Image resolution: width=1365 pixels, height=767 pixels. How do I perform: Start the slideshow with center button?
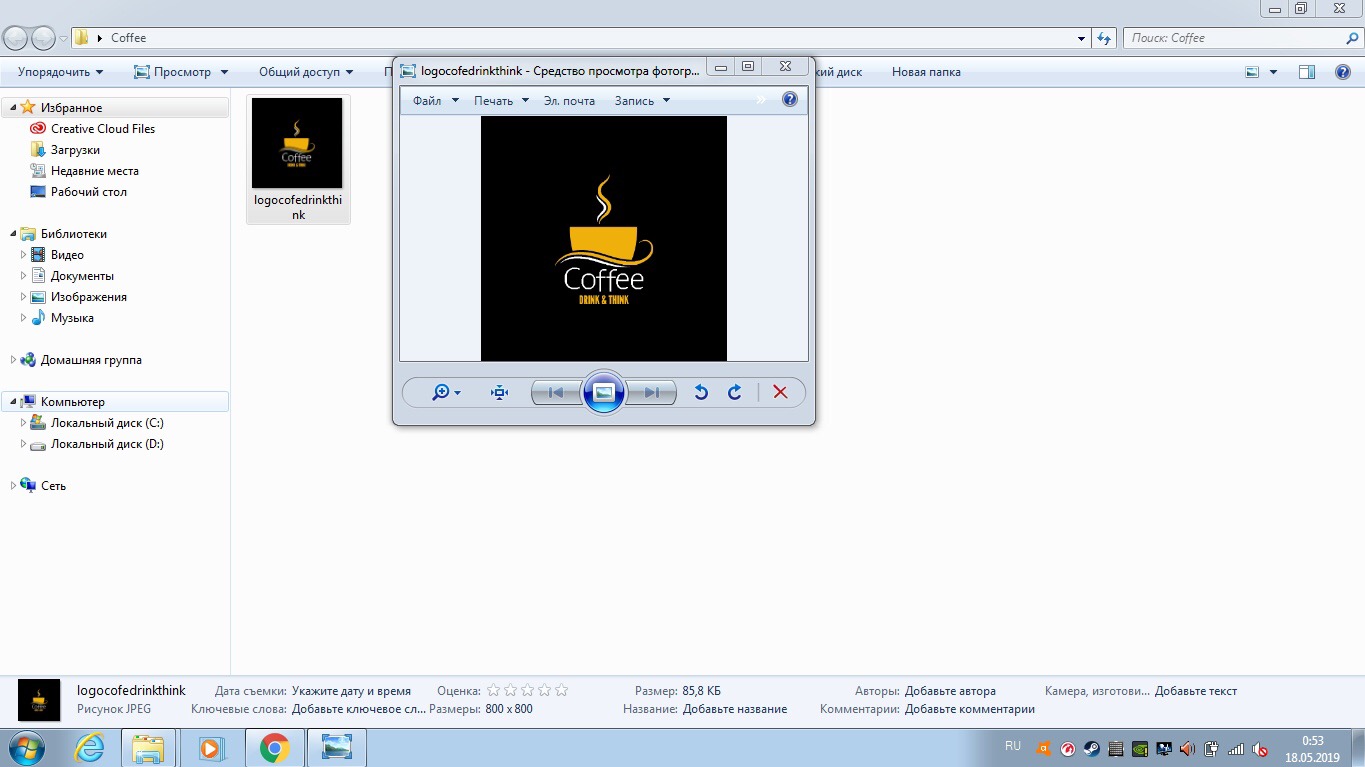(603, 393)
